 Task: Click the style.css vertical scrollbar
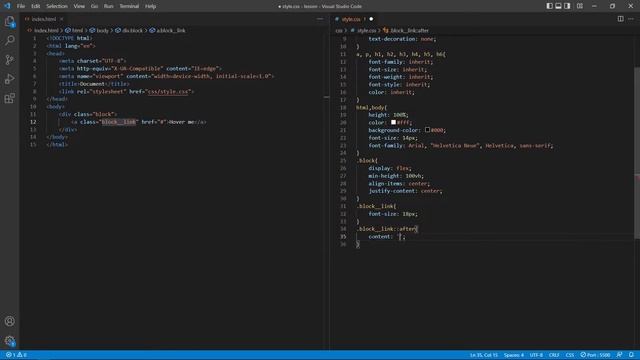click(x=637, y=153)
